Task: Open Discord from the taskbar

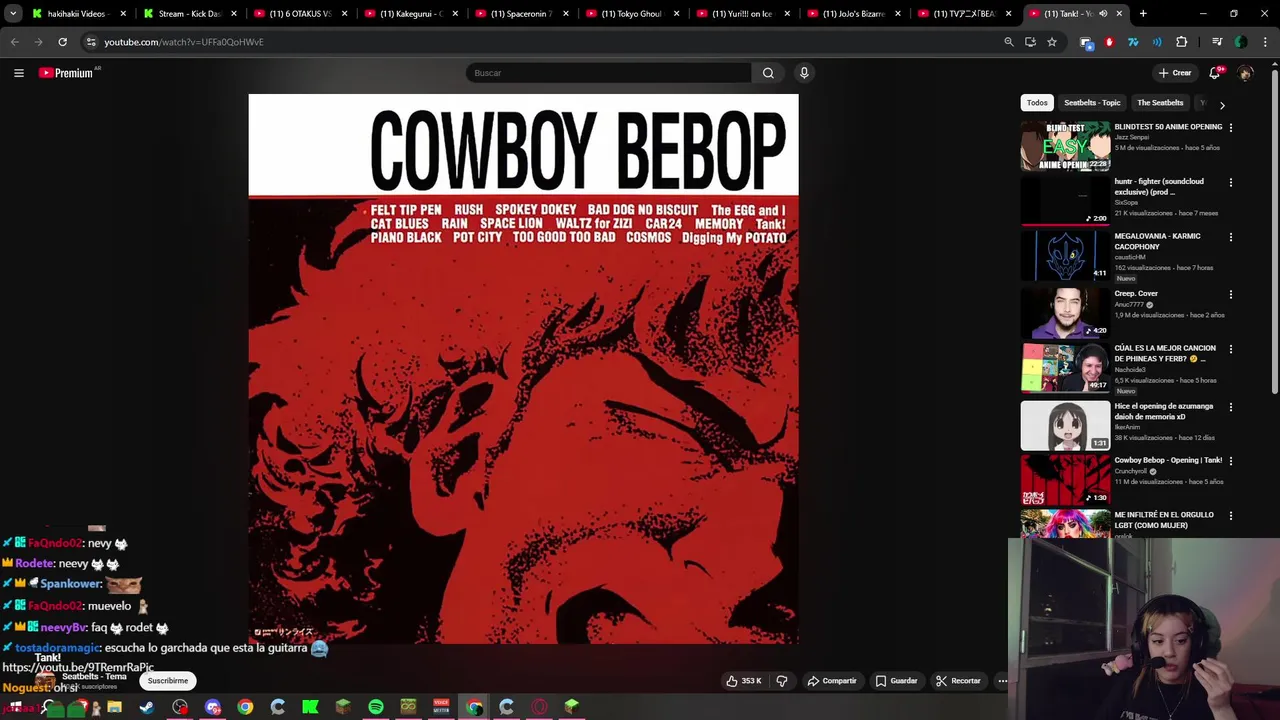Action: (x=212, y=707)
